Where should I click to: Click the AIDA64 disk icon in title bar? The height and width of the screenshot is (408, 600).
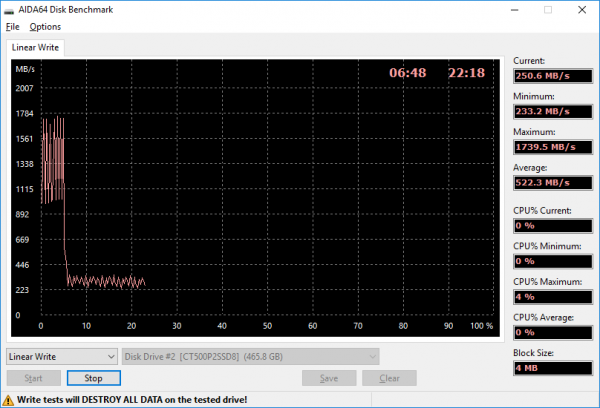pyautogui.click(x=9, y=10)
